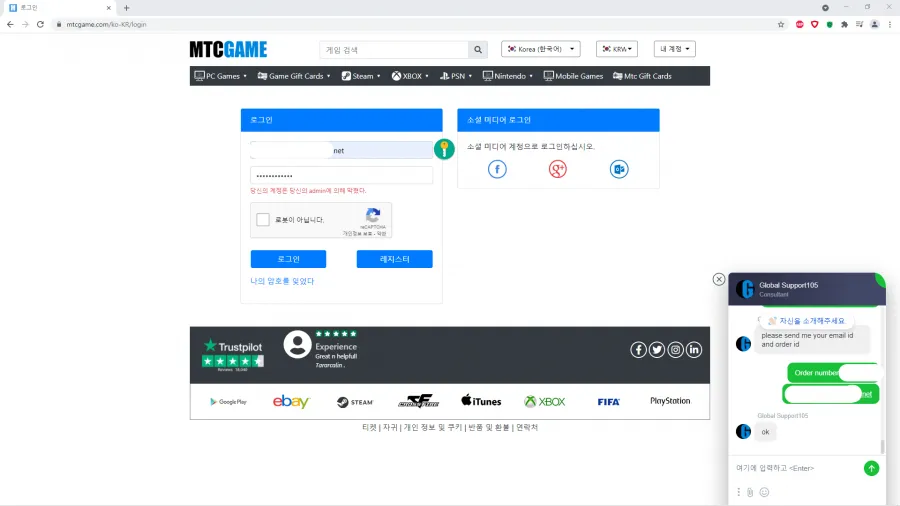
Task: Click the red account blocked error text
Action: [308, 190]
